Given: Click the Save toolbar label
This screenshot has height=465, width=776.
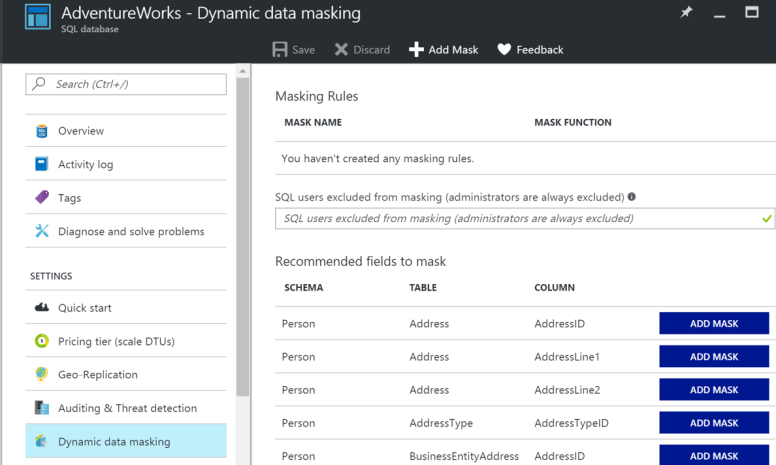Looking at the screenshot, I should pos(303,50).
